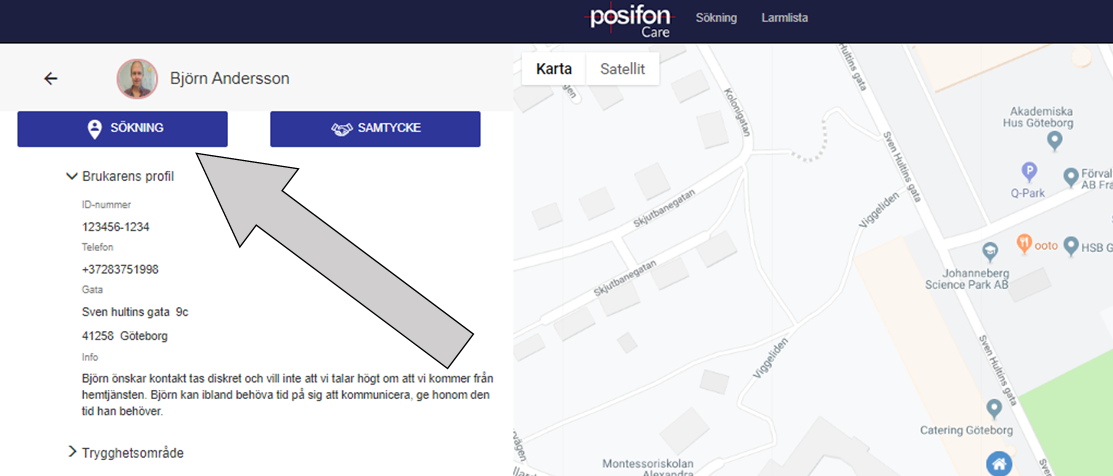The height and width of the screenshot is (476, 1113).
Task: Click the Johanneberg Science Park marker
Action: tap(989, 251)
